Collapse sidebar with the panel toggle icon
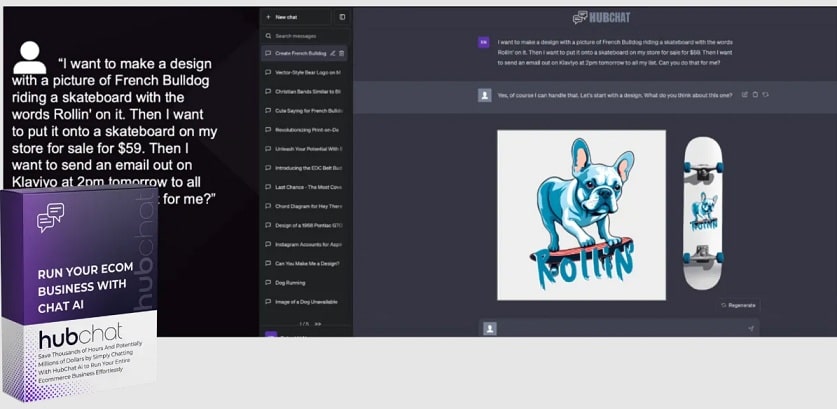The width and height of the screenshot is (837, 409). 342,17
